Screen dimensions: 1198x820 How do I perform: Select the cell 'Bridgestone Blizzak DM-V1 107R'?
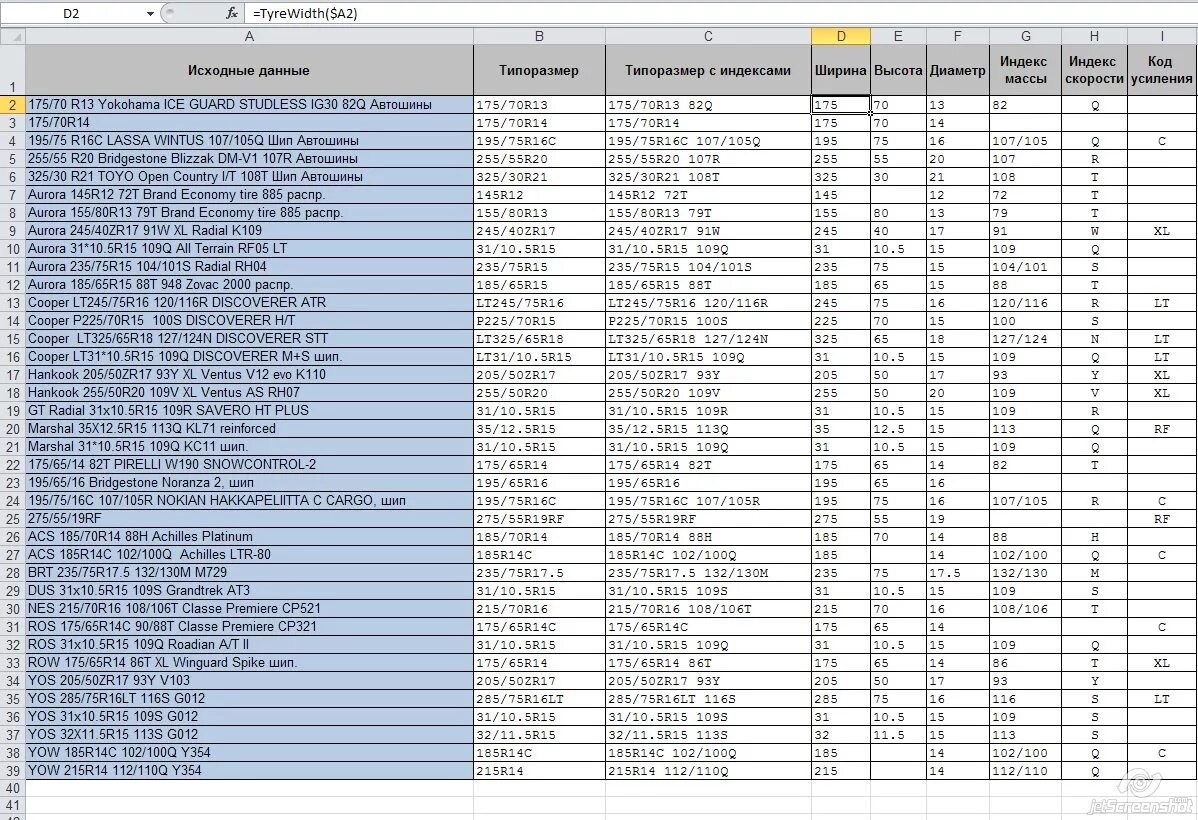click(x=249, y=159)
